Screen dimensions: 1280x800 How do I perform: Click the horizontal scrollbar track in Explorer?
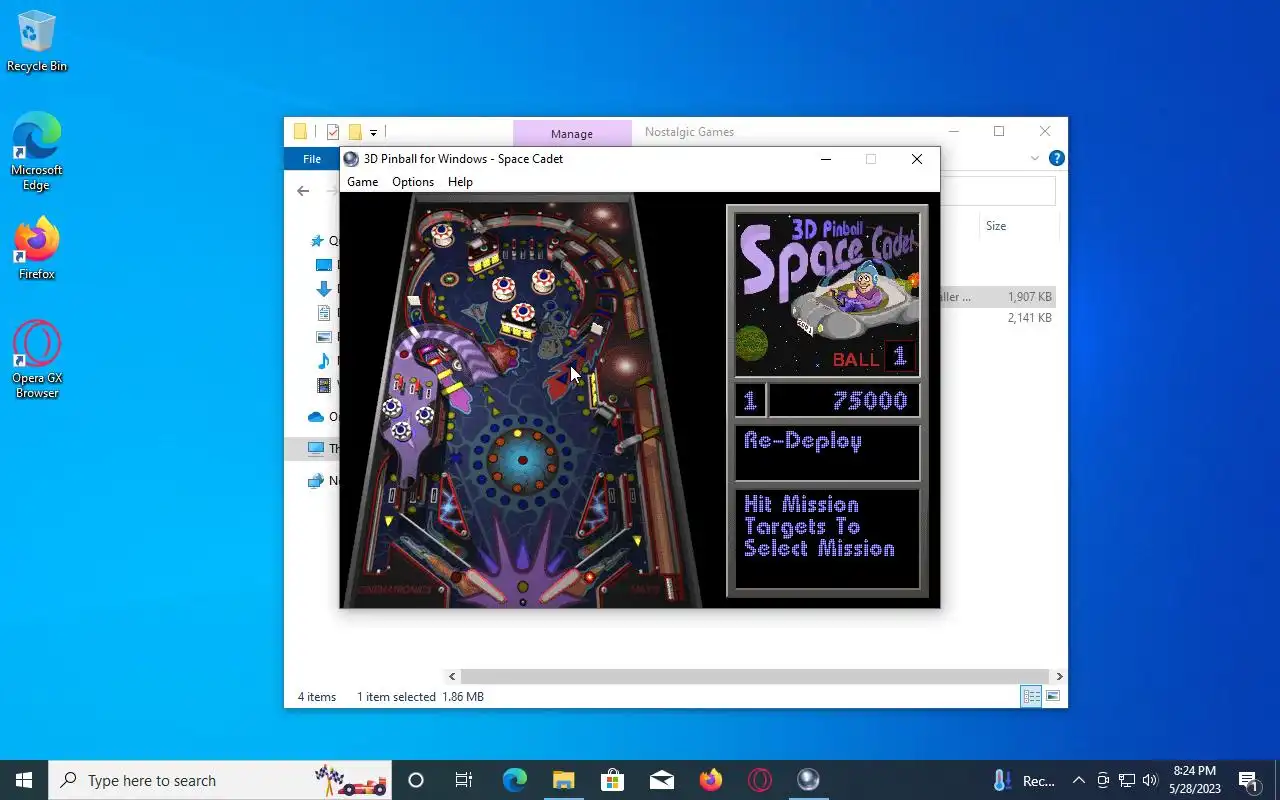755,677
